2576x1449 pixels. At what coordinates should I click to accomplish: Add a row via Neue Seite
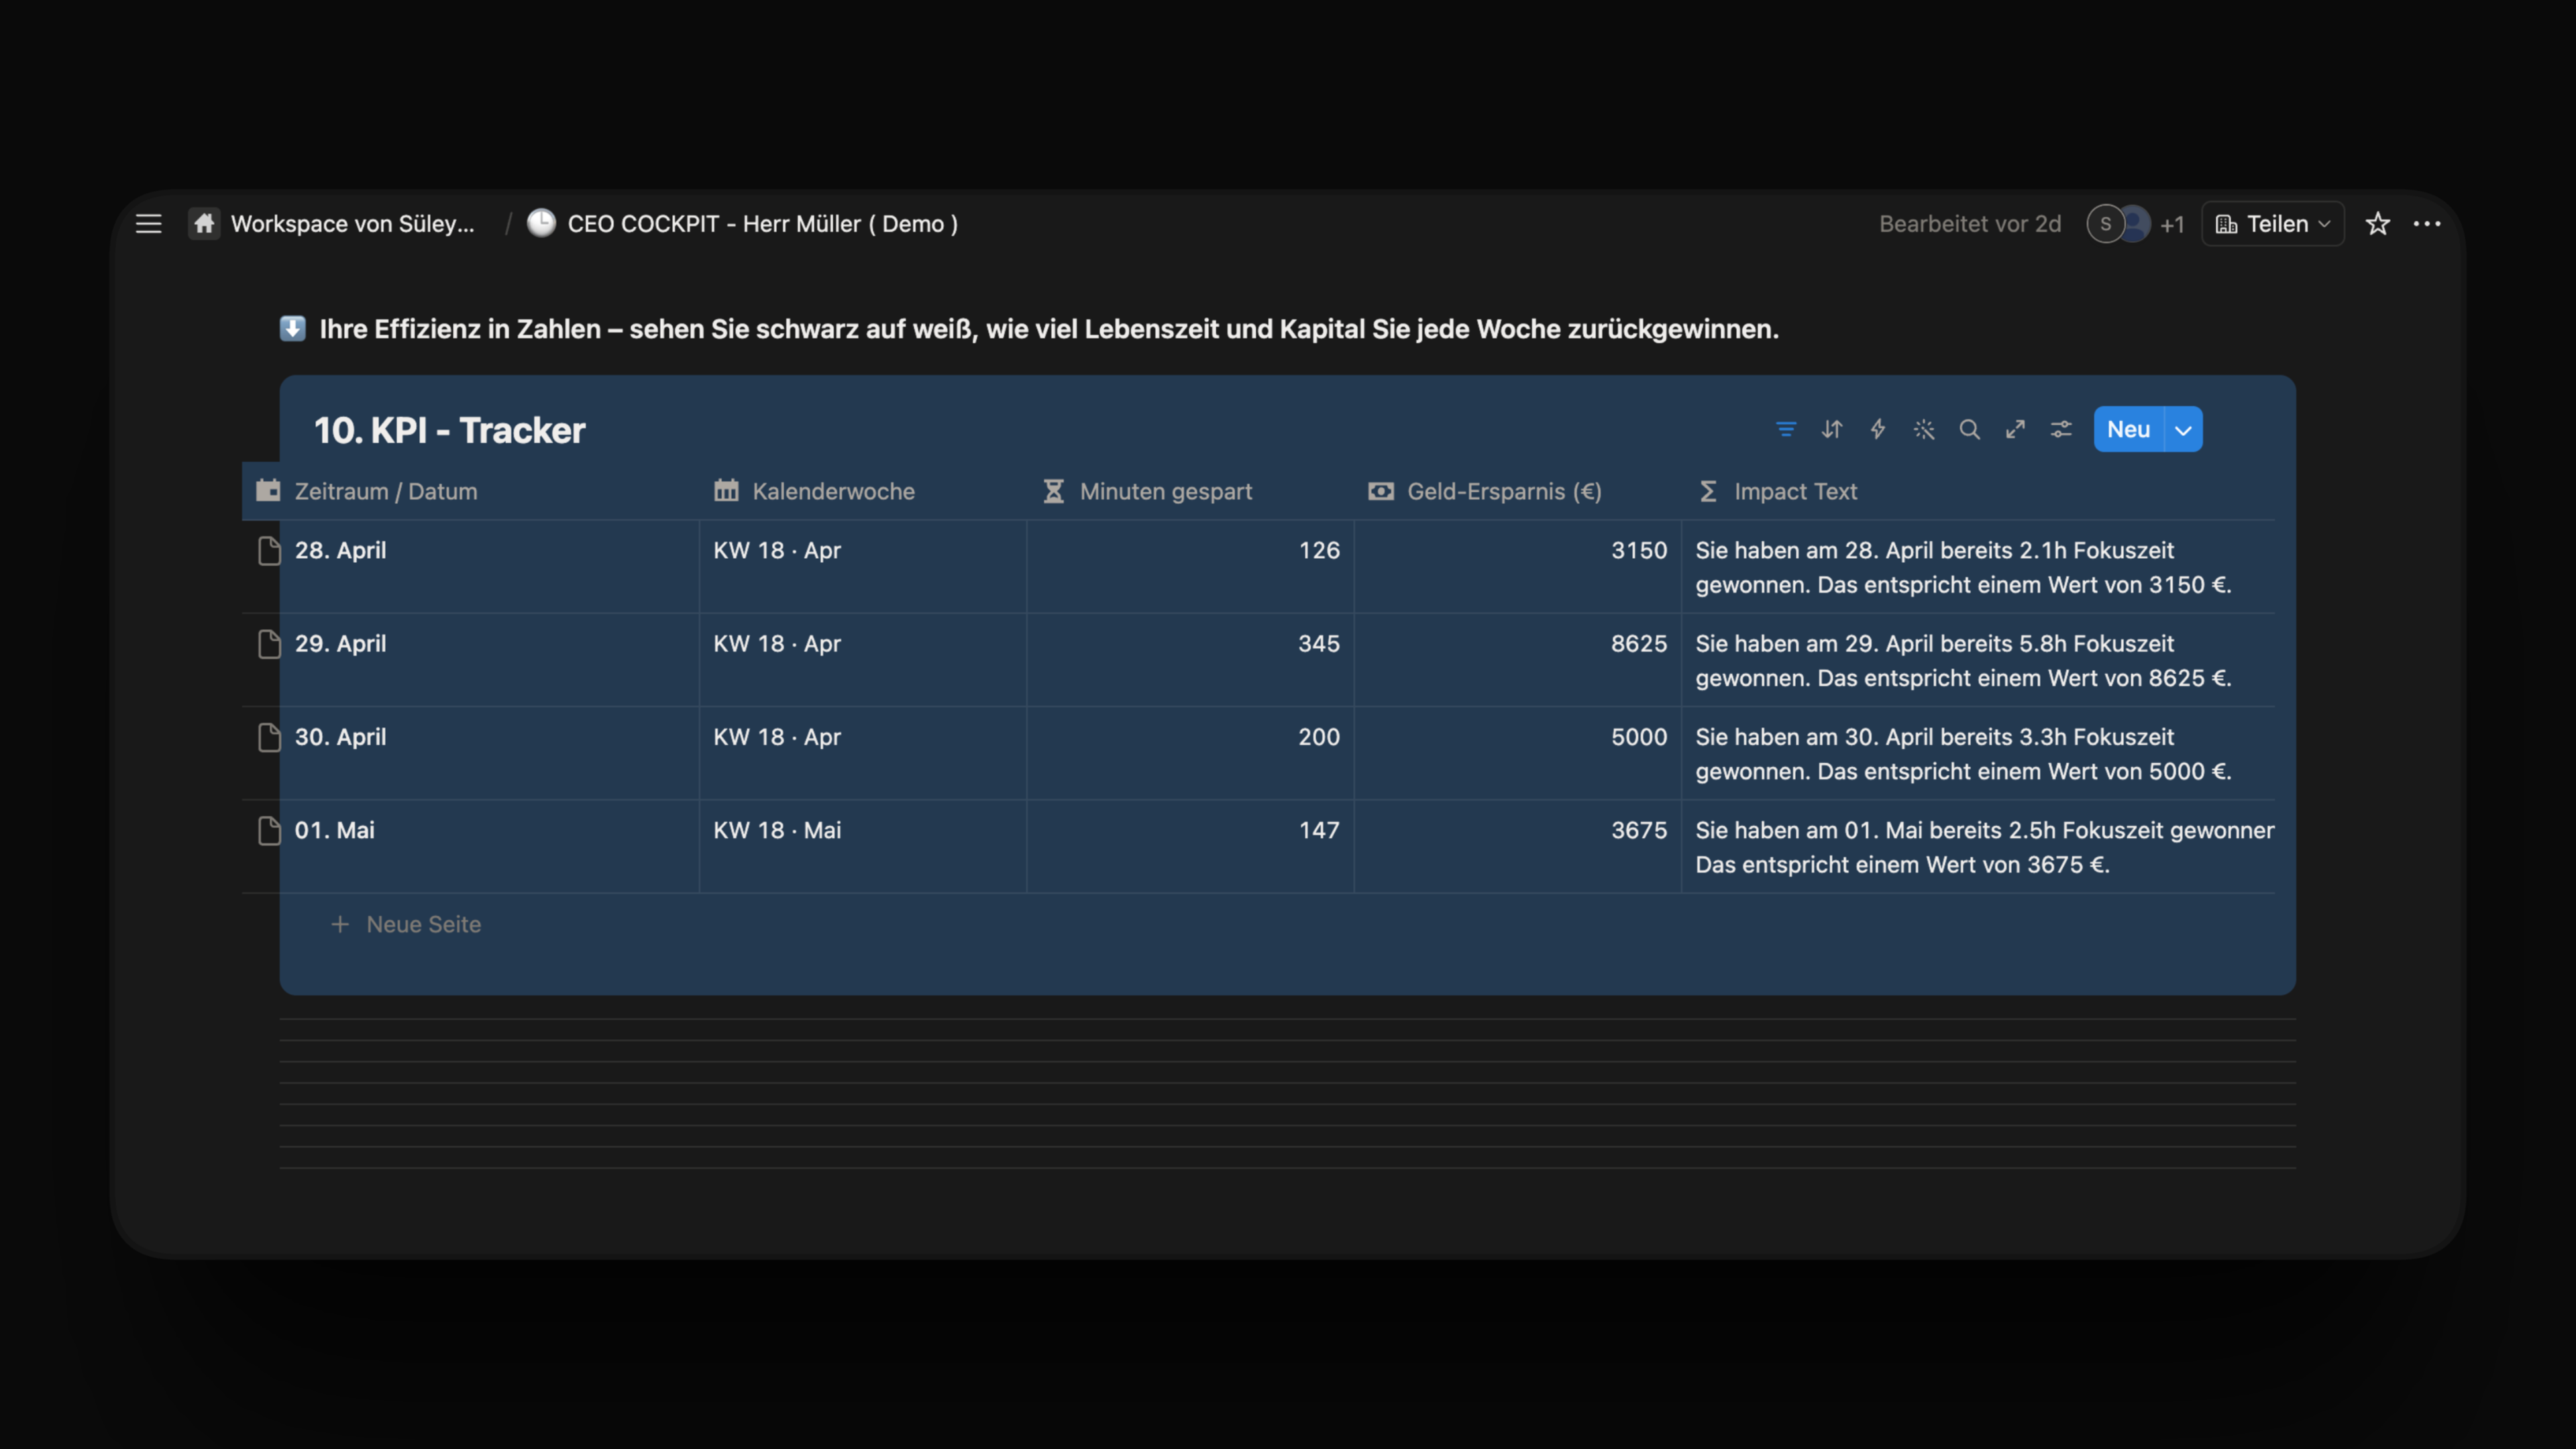(x=406, y=925)
